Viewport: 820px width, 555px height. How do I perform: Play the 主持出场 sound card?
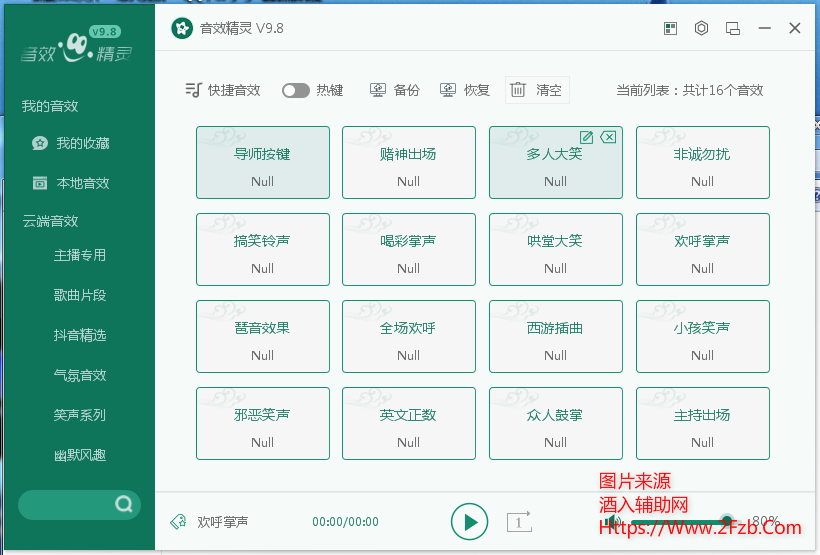pos(703,423)
